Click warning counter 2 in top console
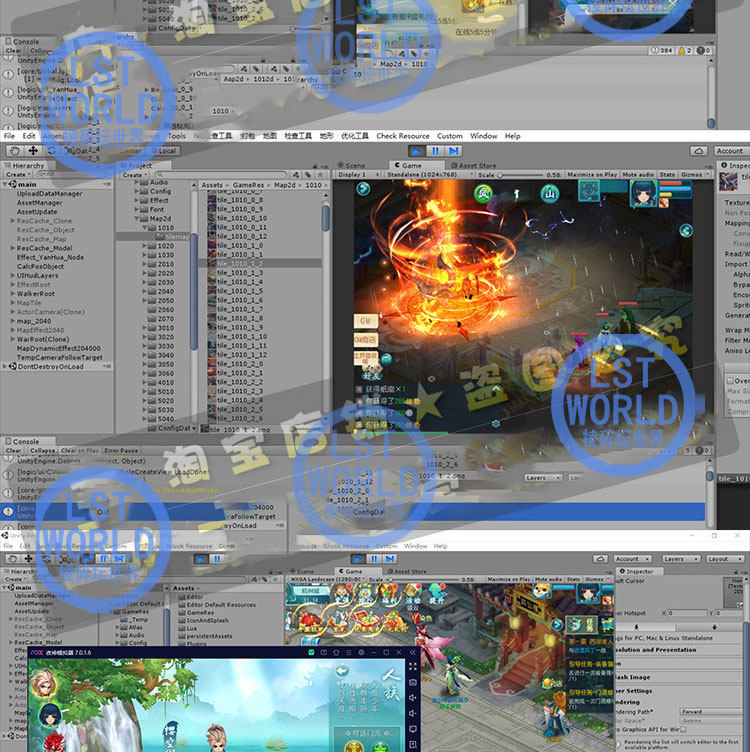The height and width of the screenshot is (752, 750). pos(684,50)
